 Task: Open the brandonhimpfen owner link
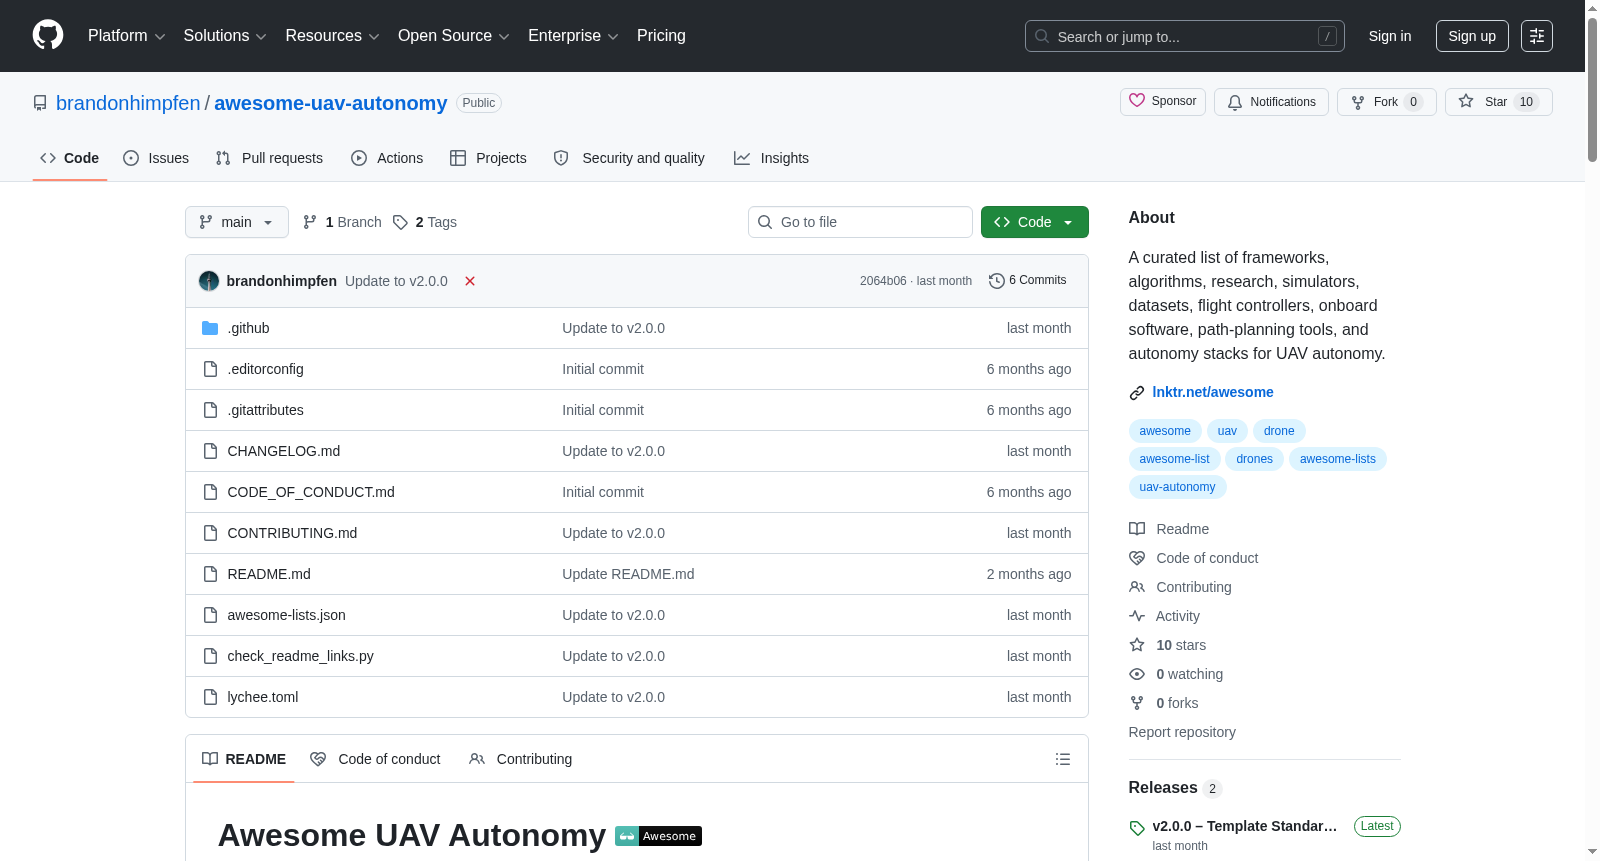click(128, 103)
